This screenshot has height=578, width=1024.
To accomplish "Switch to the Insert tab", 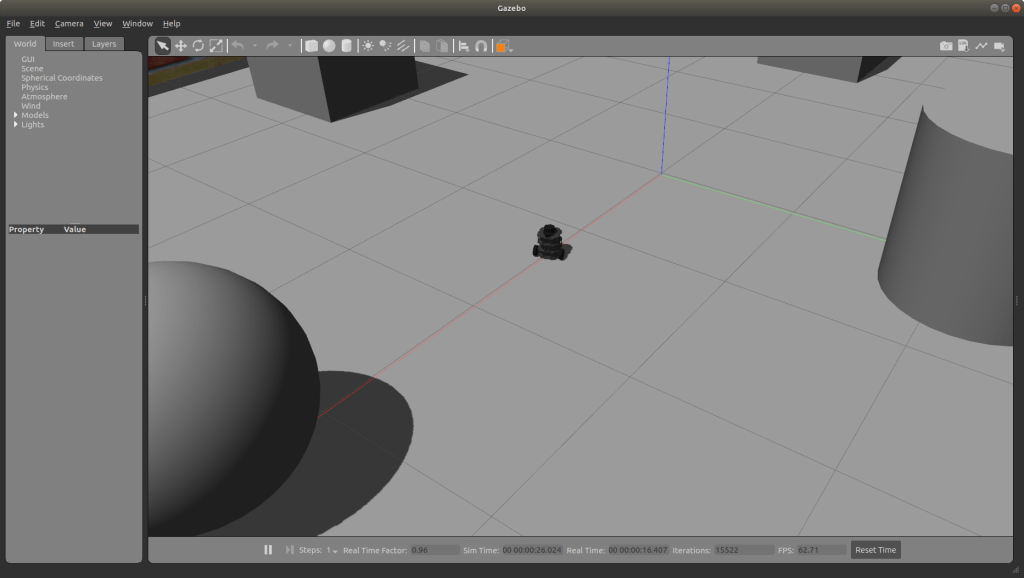I will 63,44.
